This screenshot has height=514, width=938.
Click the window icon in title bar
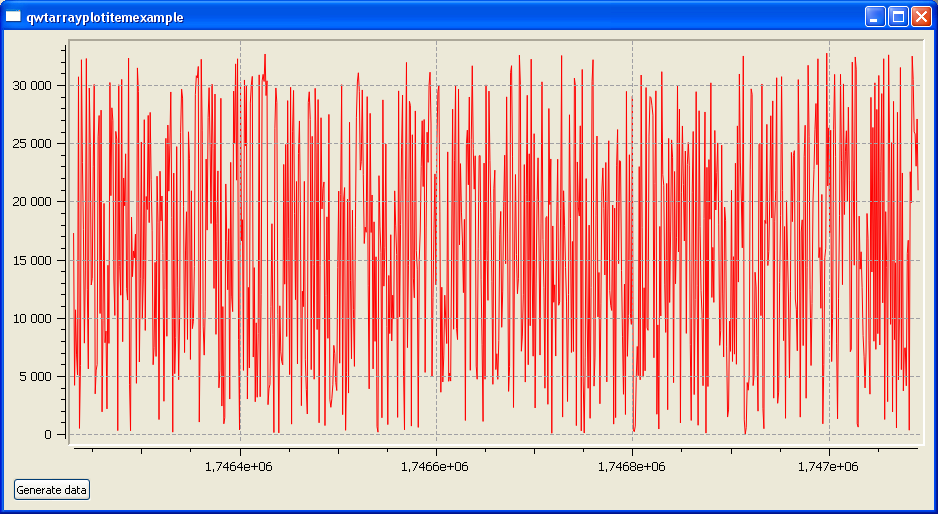tap(13, 17)
